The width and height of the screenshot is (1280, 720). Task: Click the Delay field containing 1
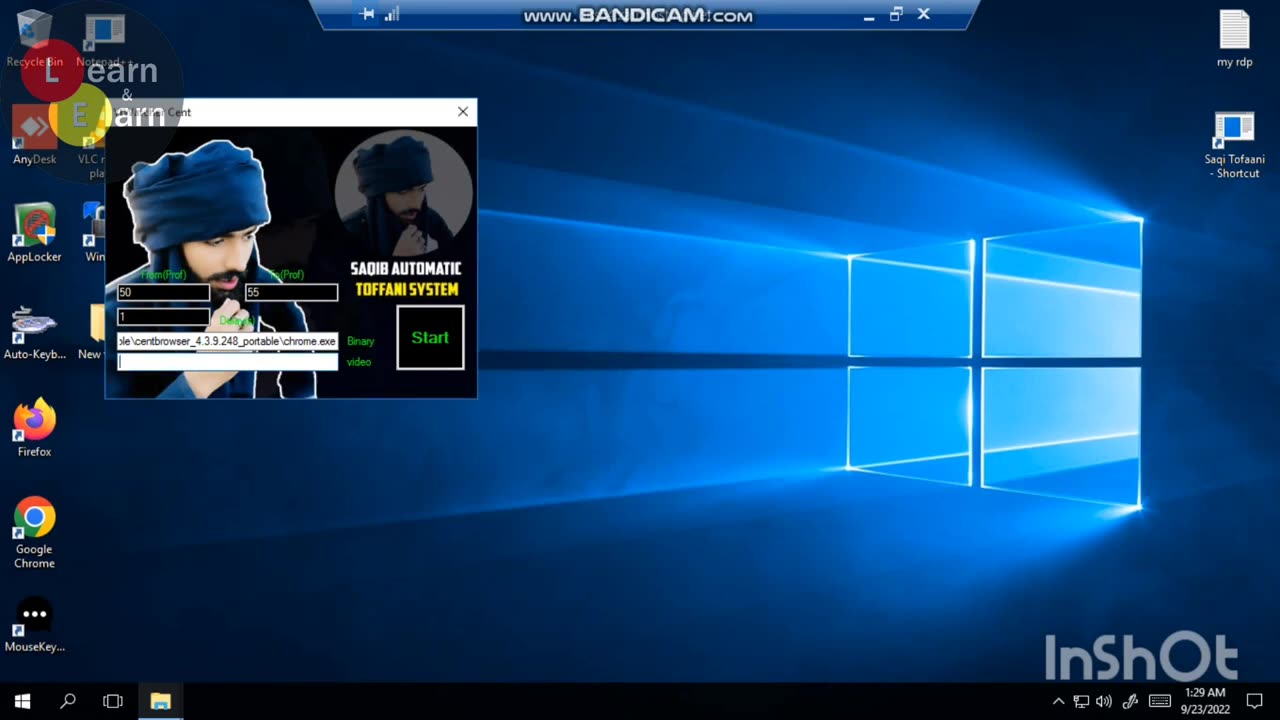coord(163,317)
